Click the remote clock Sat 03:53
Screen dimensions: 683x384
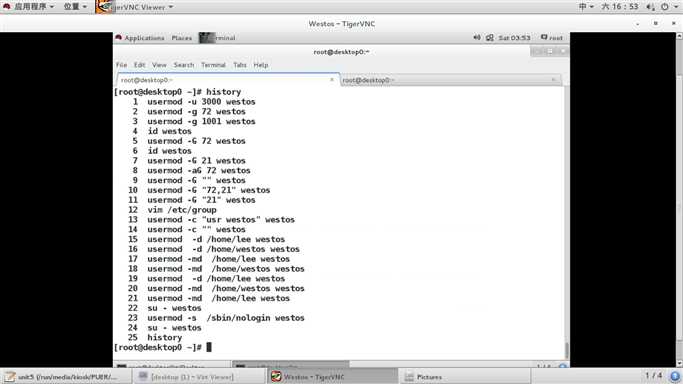coord(514,38)
